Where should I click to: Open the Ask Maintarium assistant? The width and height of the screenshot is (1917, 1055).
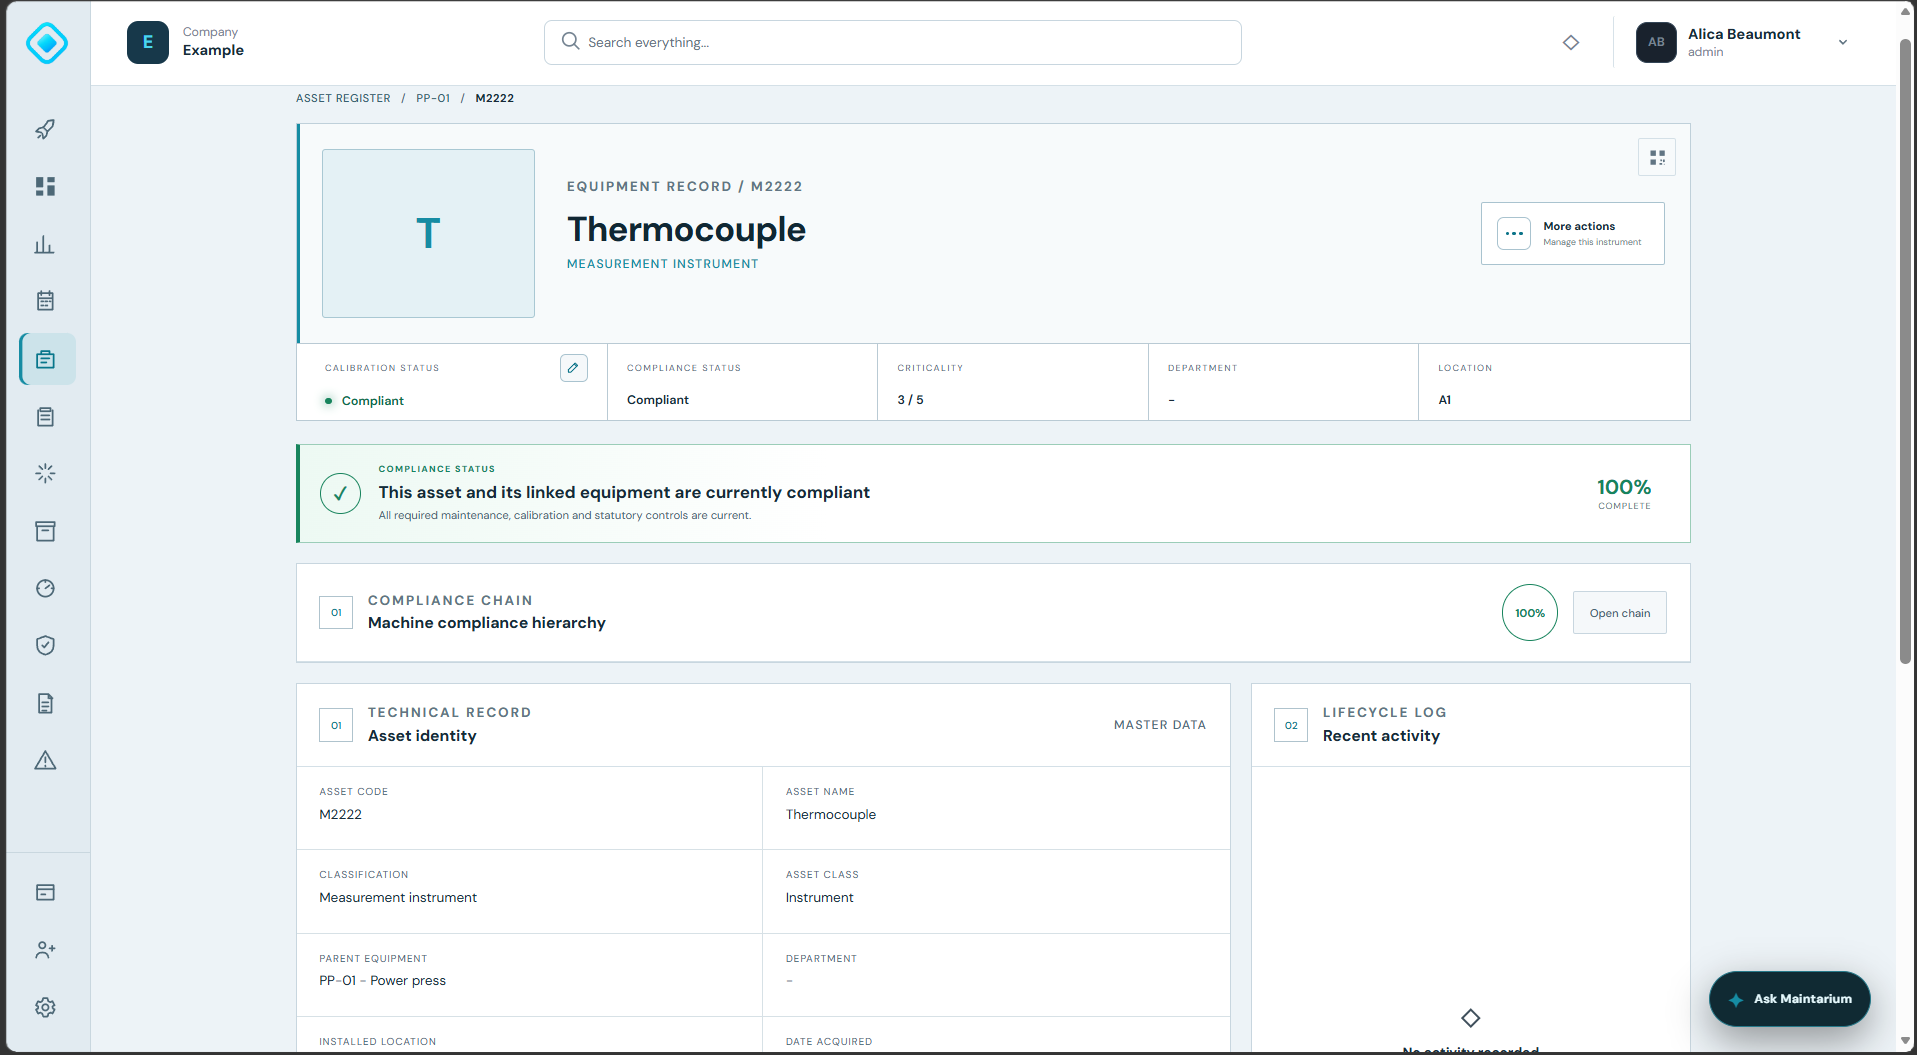(x=1789, y=999)
